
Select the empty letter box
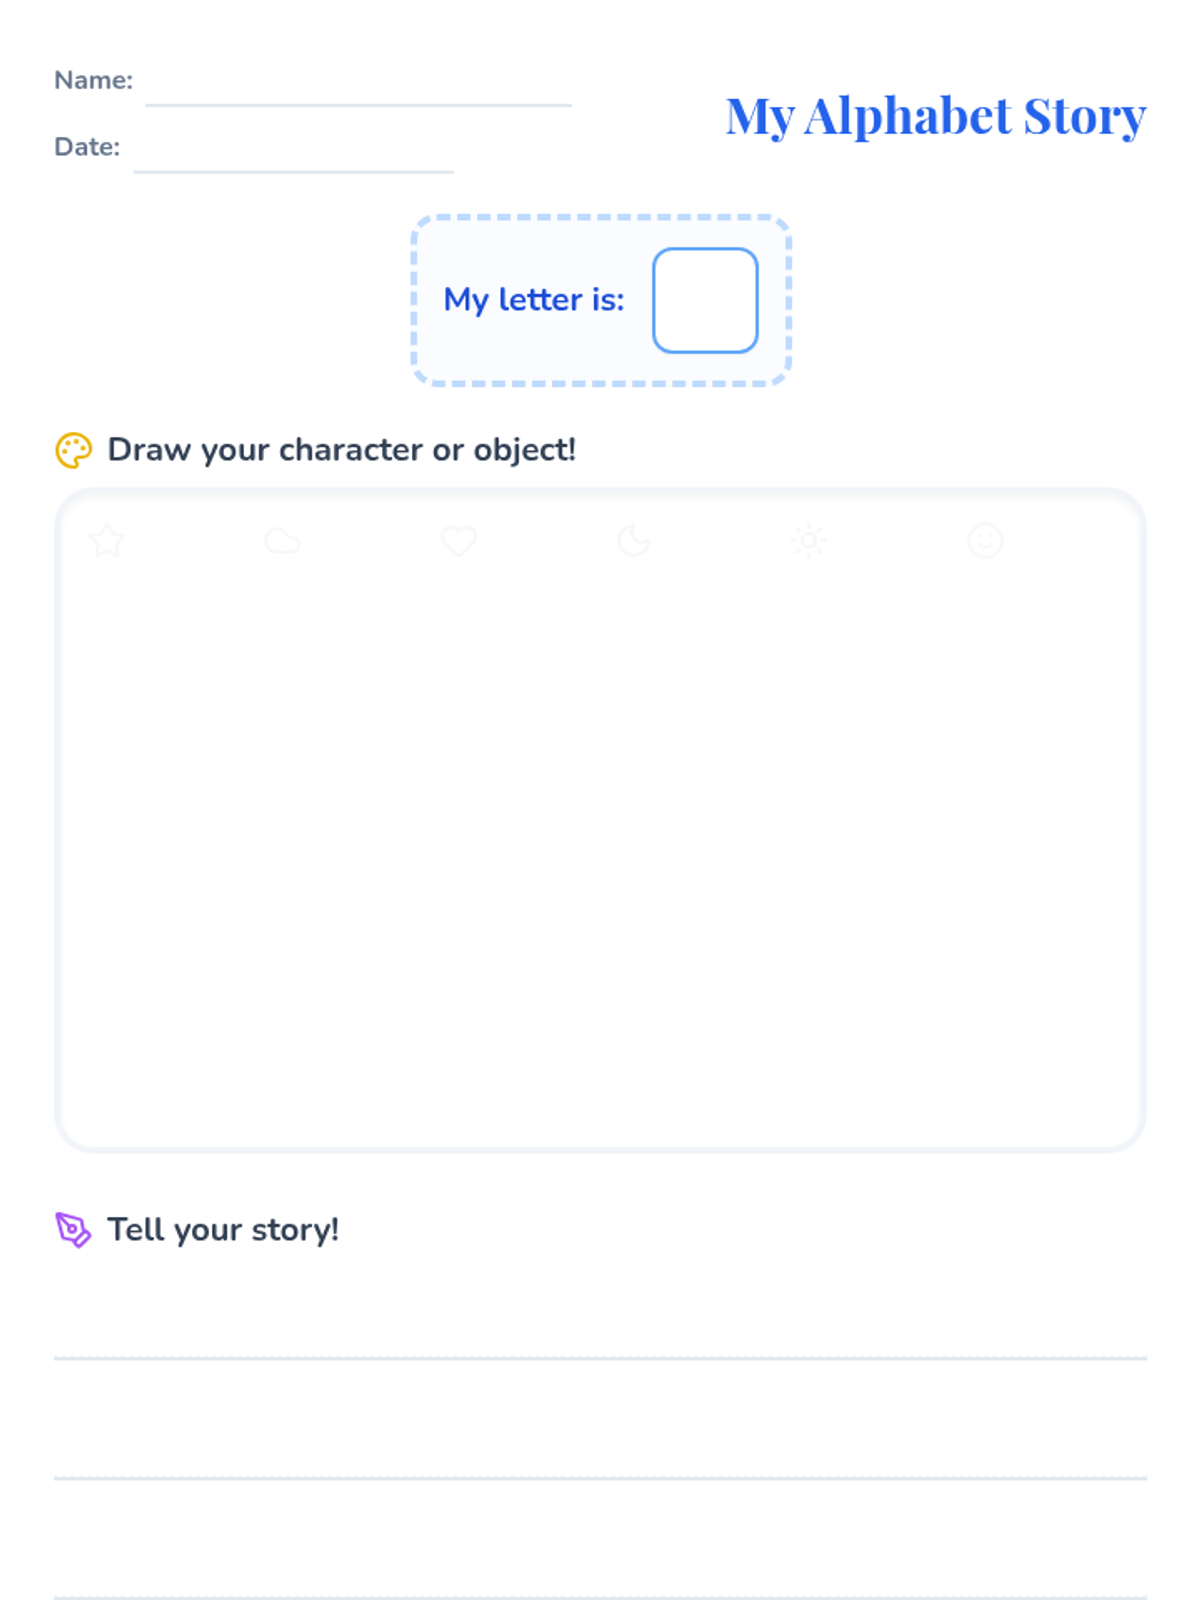705,301
